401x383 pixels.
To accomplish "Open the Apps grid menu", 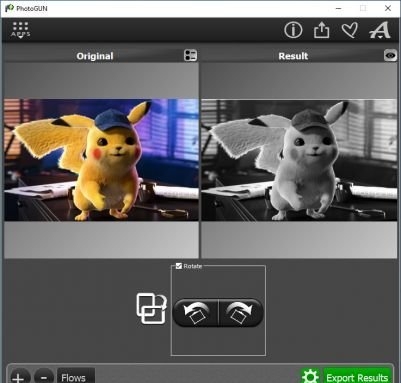I will click(21, 30).
